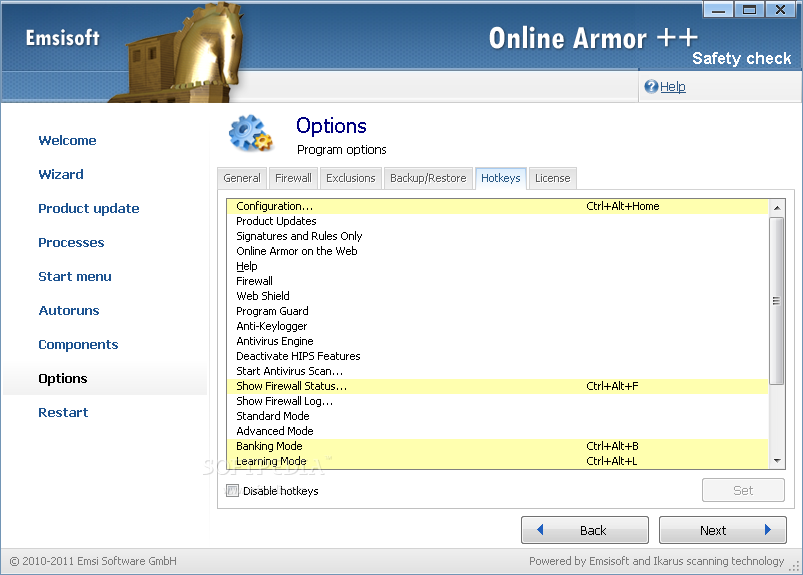Image resolution: width=803 pixels, height=575 pixels.
Task: Select the Configuration... hotkey row
Action: click(x=497, y=206)
